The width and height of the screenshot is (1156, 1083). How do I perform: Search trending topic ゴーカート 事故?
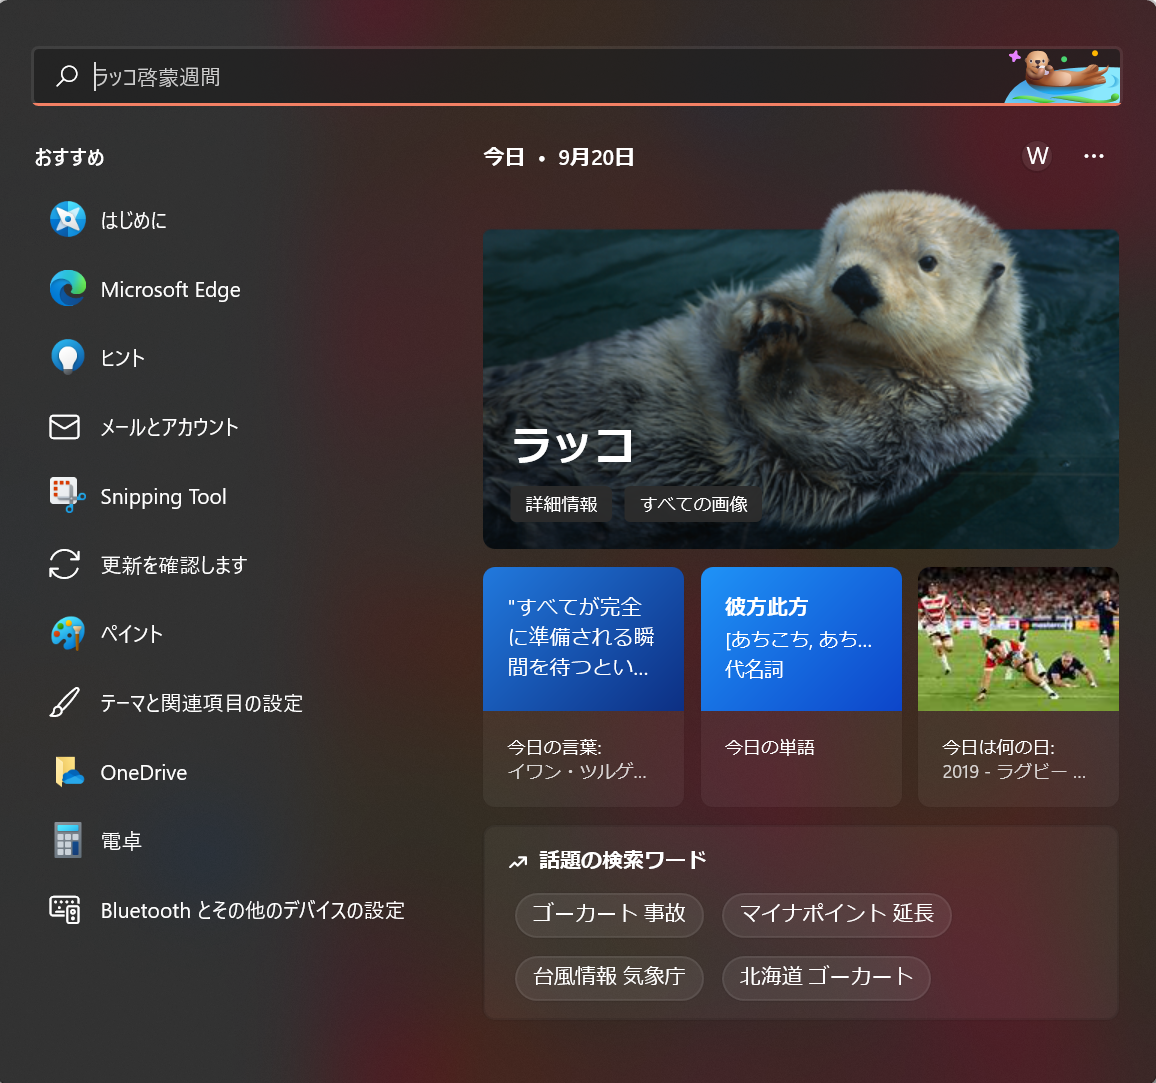(609, 915)
